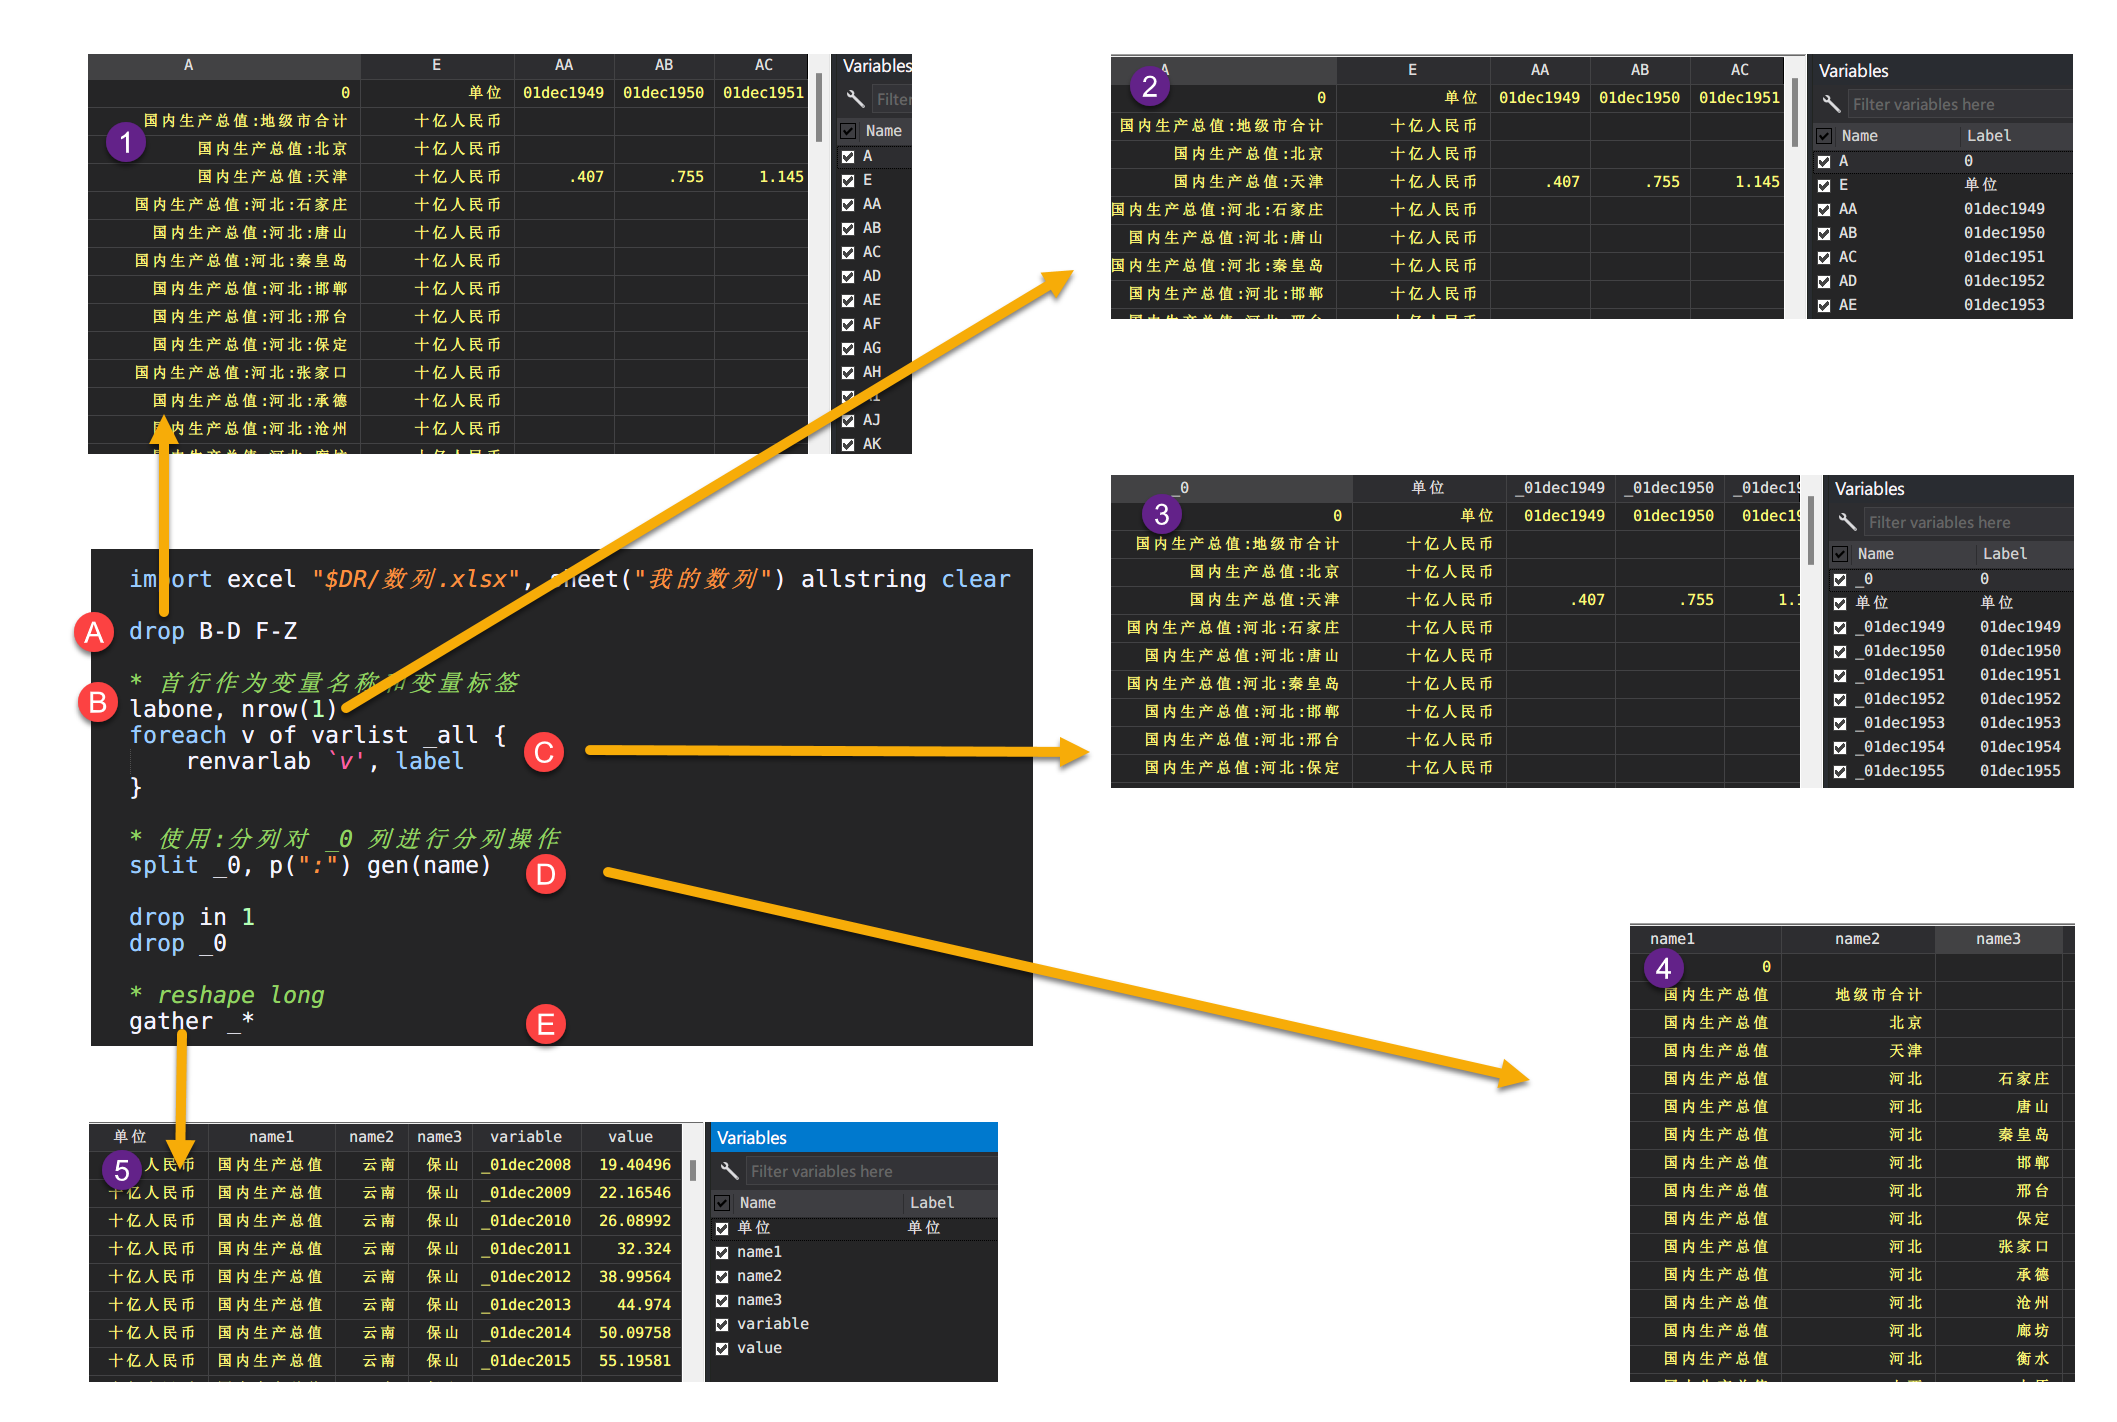This screenshot has height=1422, width=2117.
Task: Uncheck the 'variable' checkbox in Variables list
Action: click(x=722, y=1325)
